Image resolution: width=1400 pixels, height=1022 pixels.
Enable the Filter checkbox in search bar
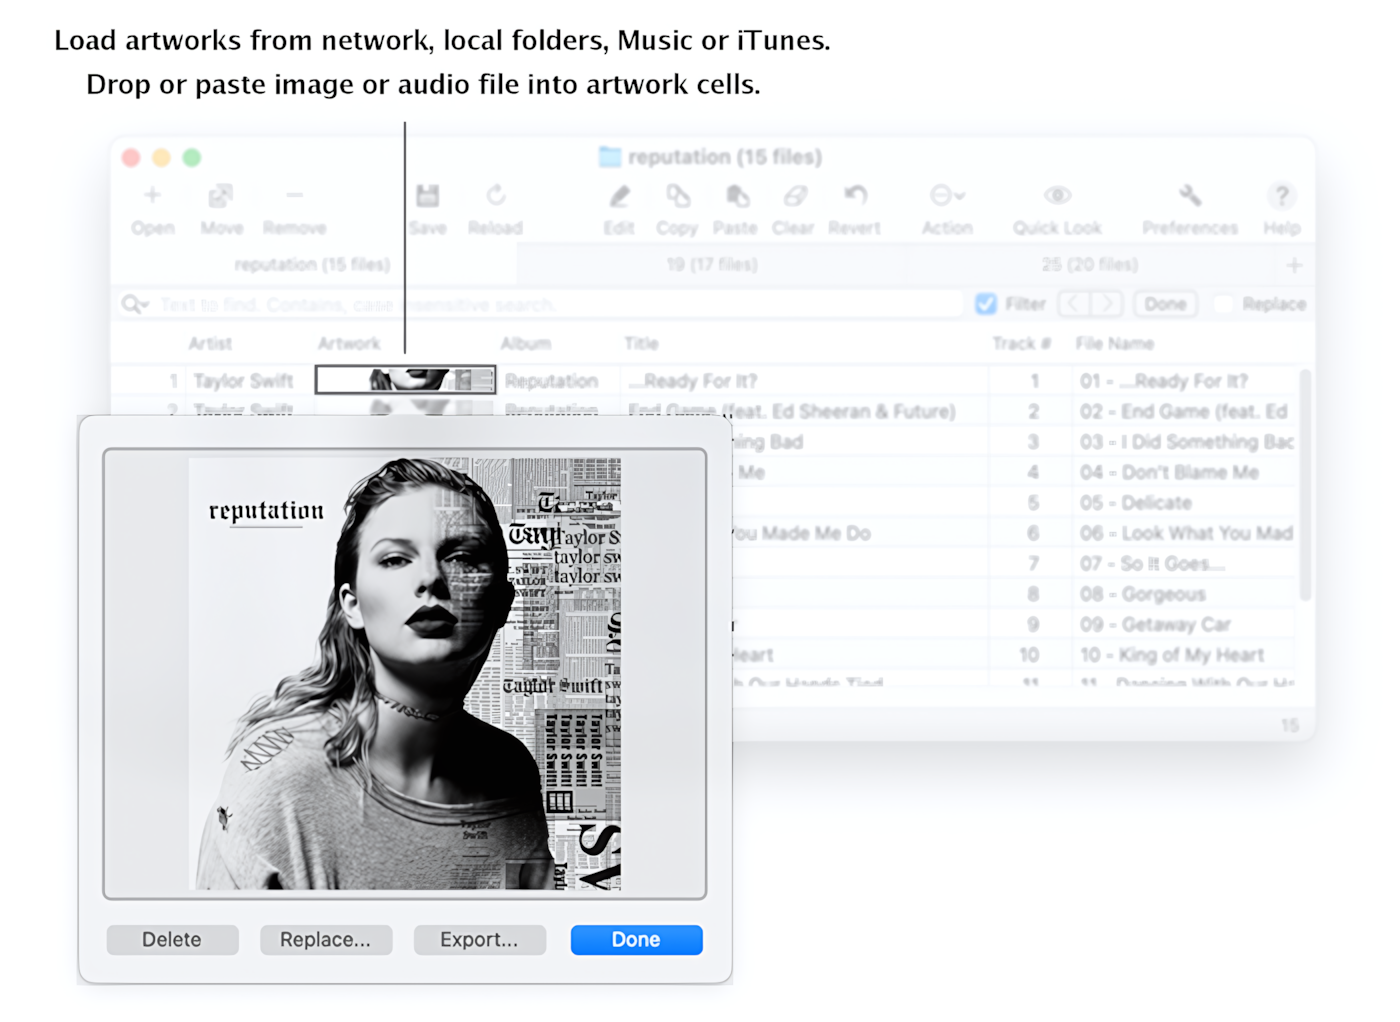[986, 303]
